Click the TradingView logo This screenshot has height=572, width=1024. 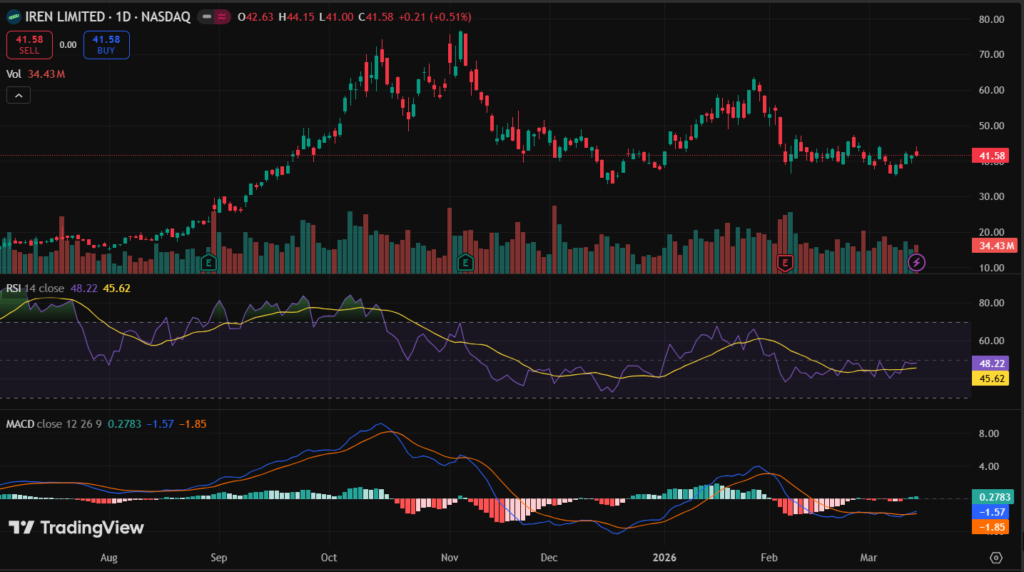tap(76, 528)
